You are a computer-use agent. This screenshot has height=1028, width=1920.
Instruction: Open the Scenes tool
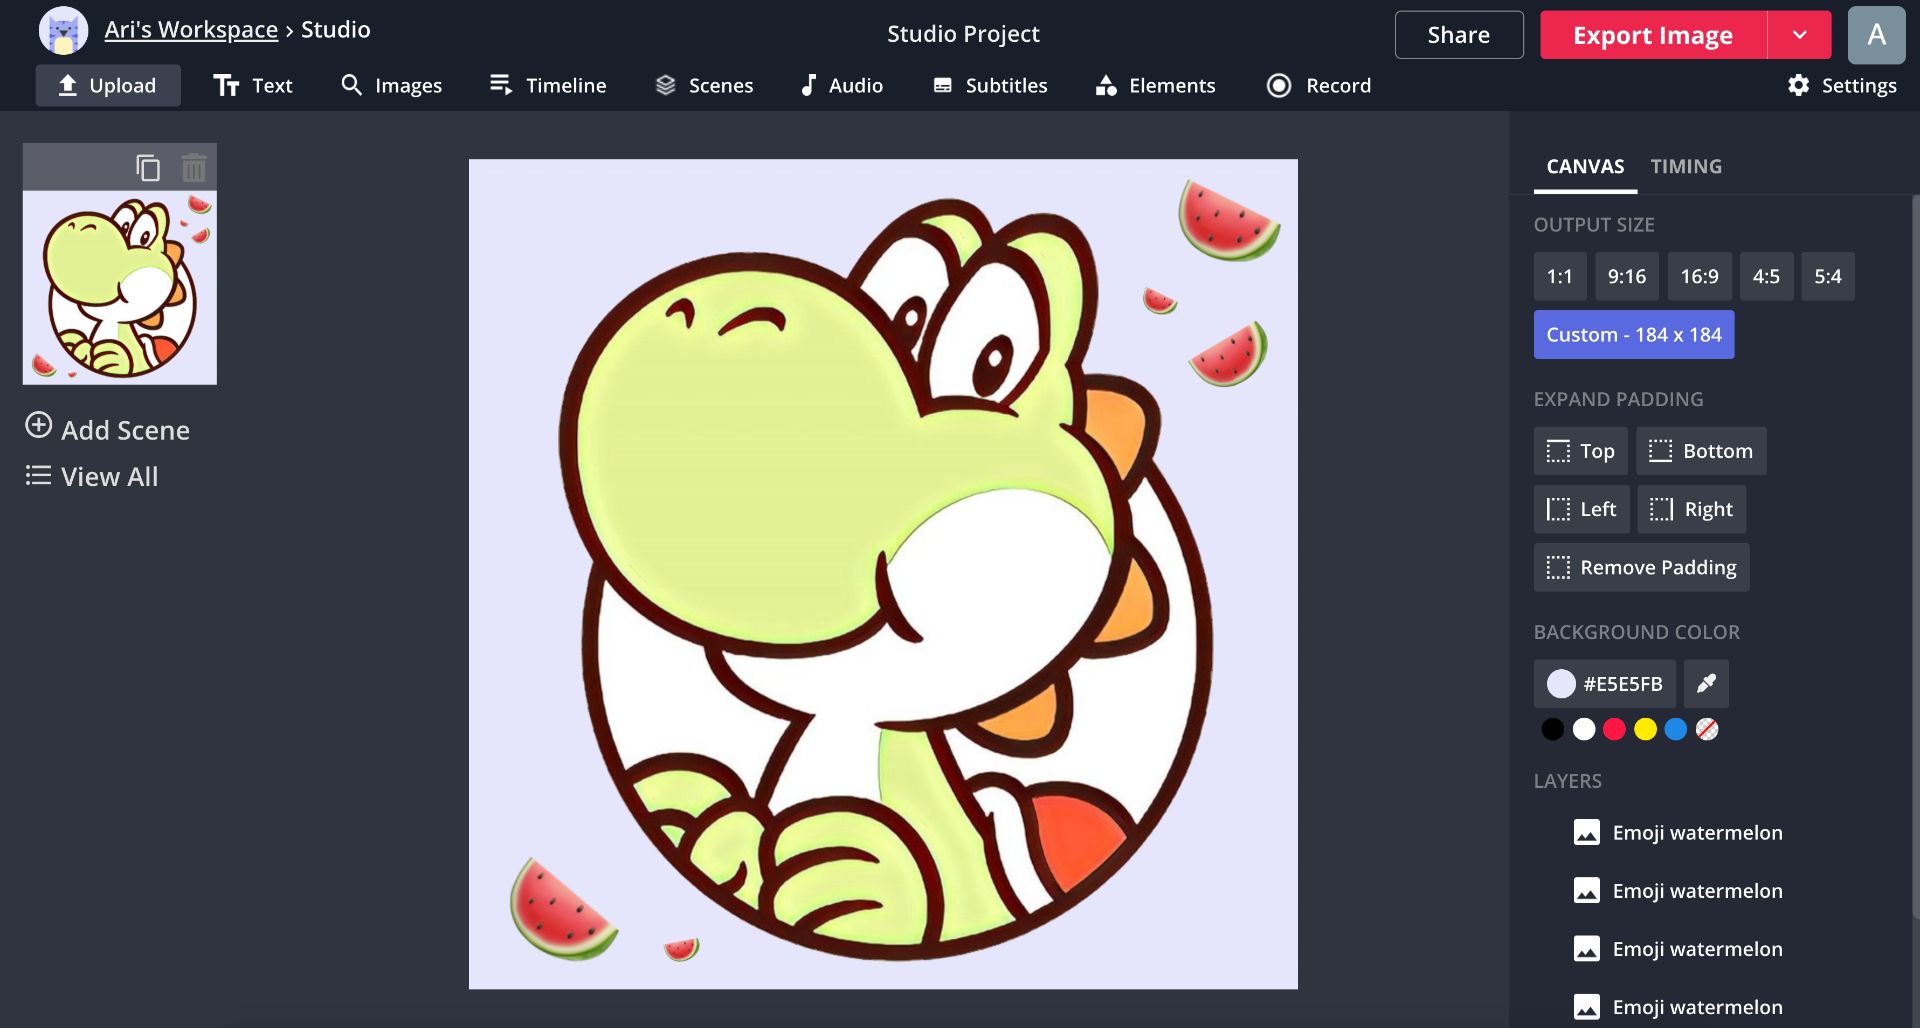[x=704, y=86]
